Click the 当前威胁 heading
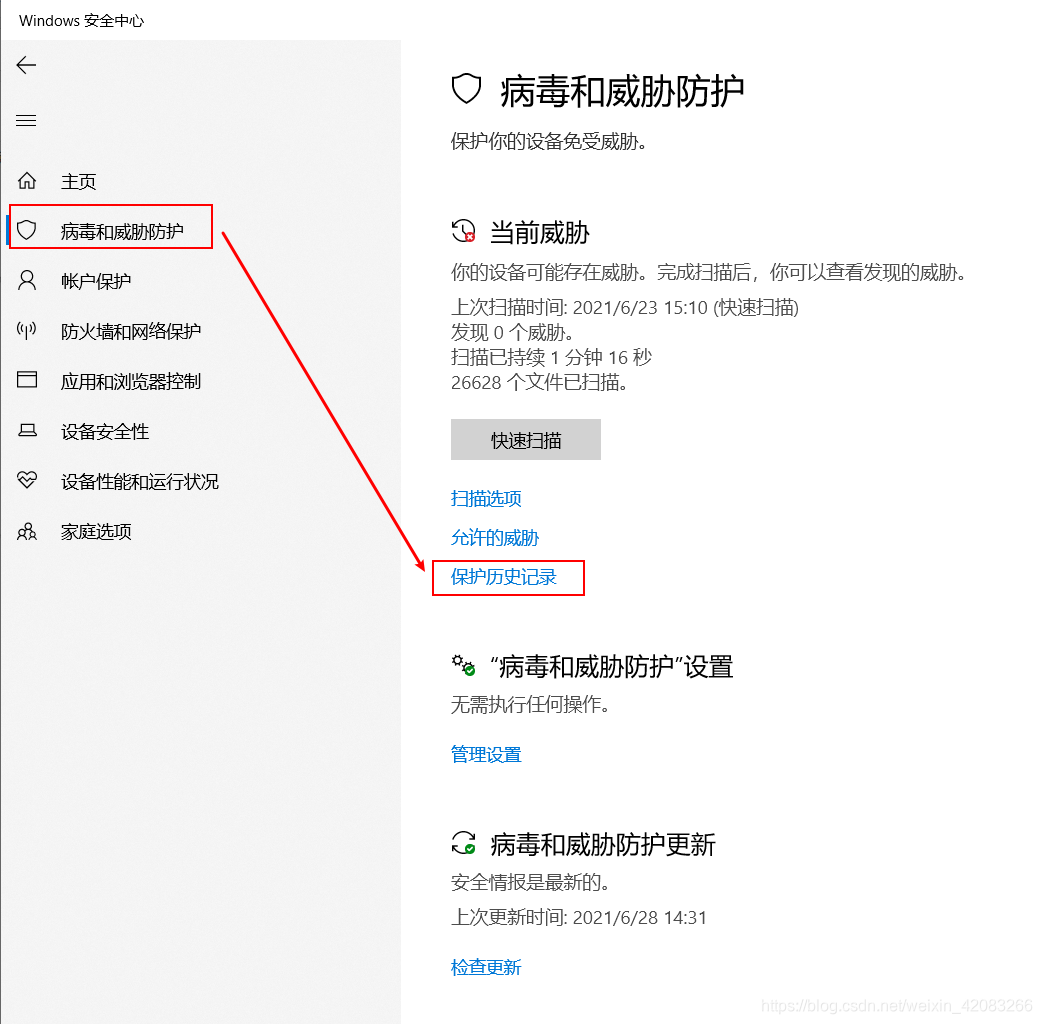The height and width of the screenshot is (1024, 1042). tap(540, 233)
